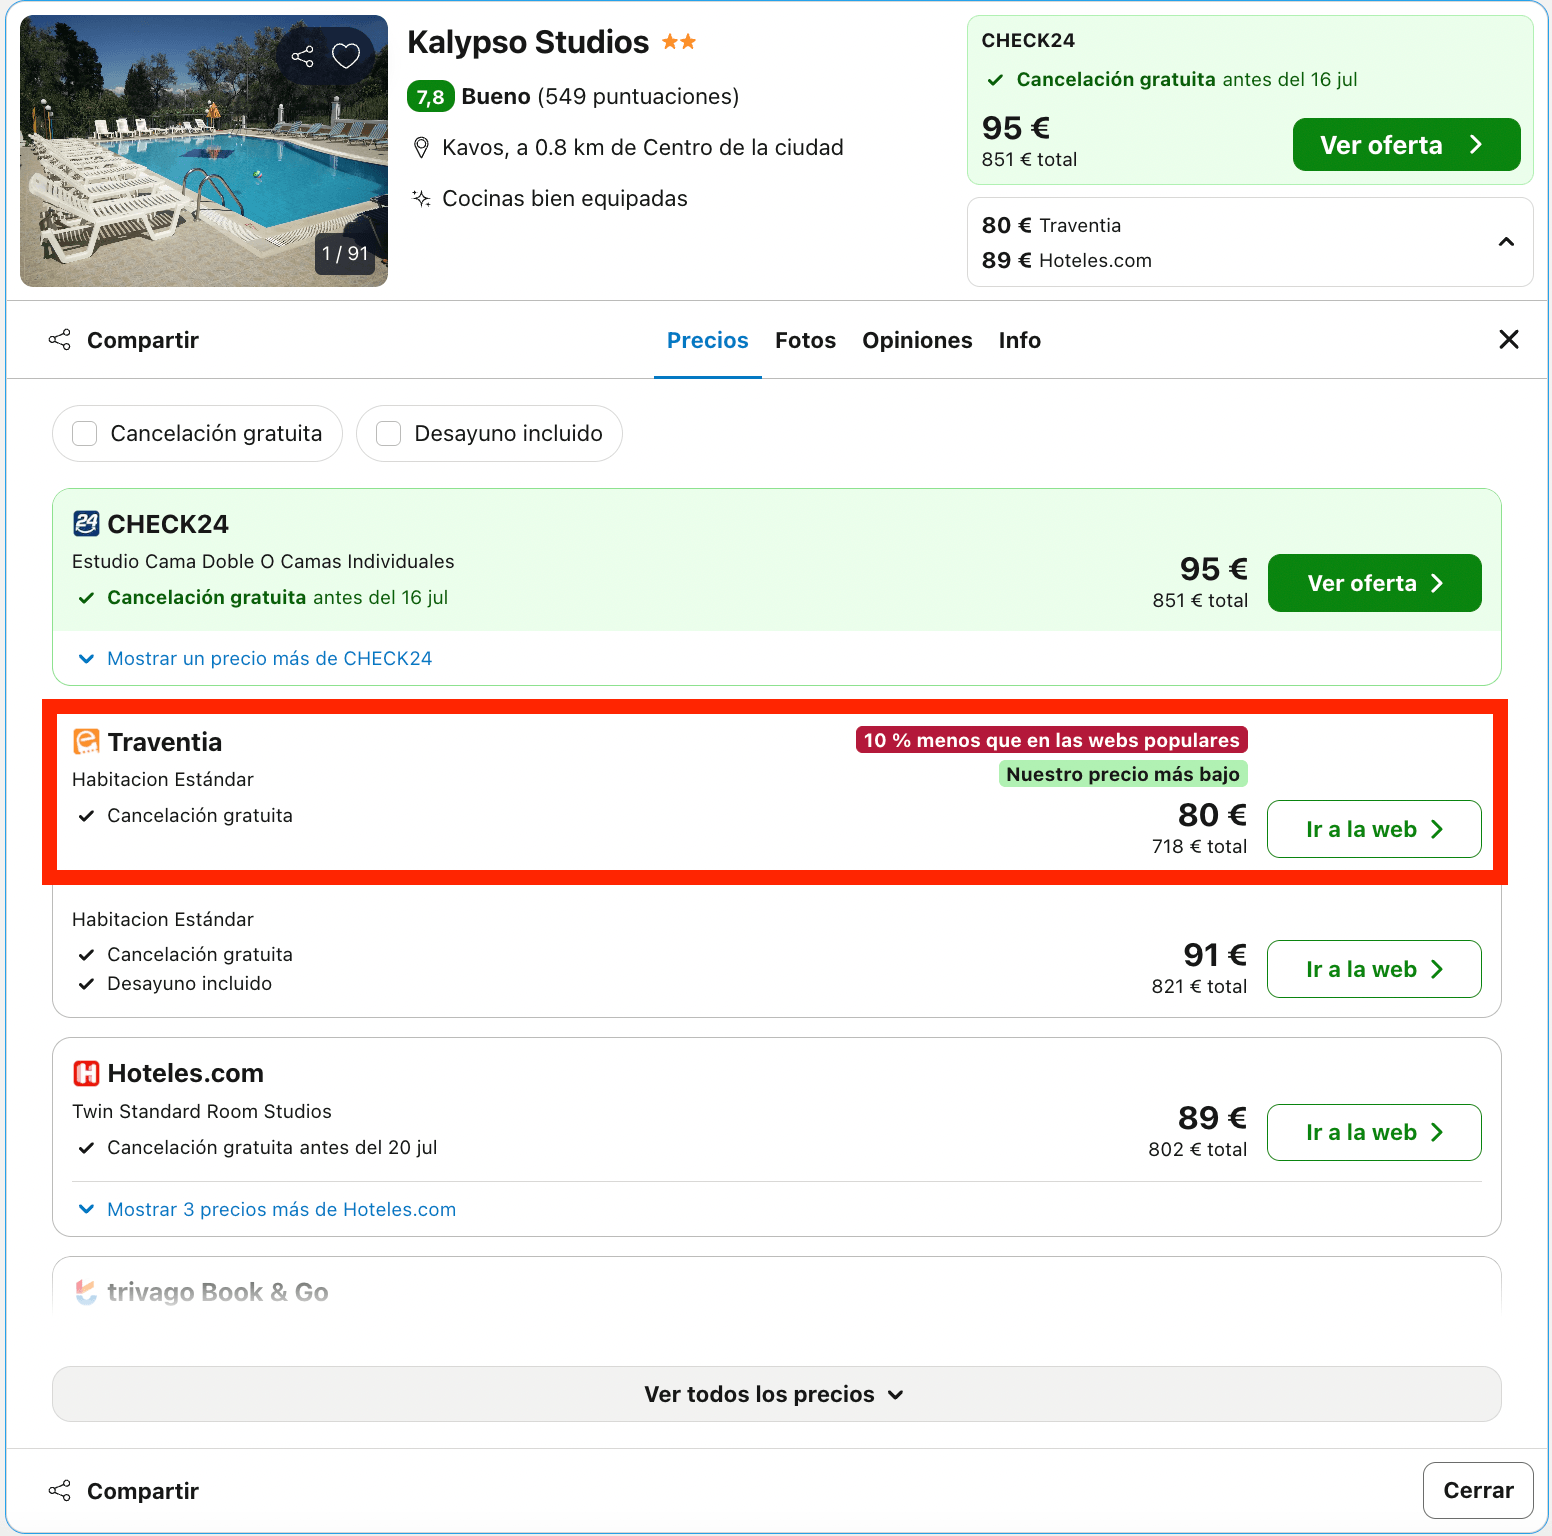1552x1536 pixels.
Task: Click the share icon next to bottom Compartir
Action: (60, 1491)
